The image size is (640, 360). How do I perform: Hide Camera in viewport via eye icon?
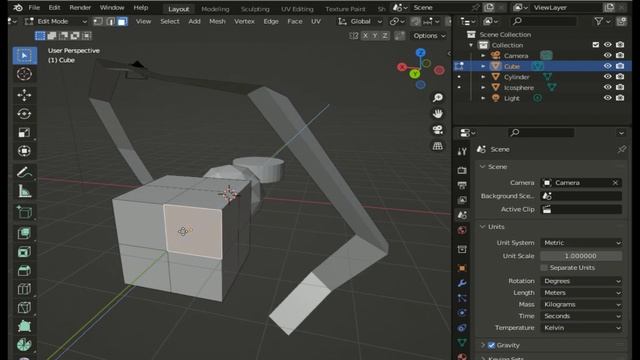coord(607,56)
